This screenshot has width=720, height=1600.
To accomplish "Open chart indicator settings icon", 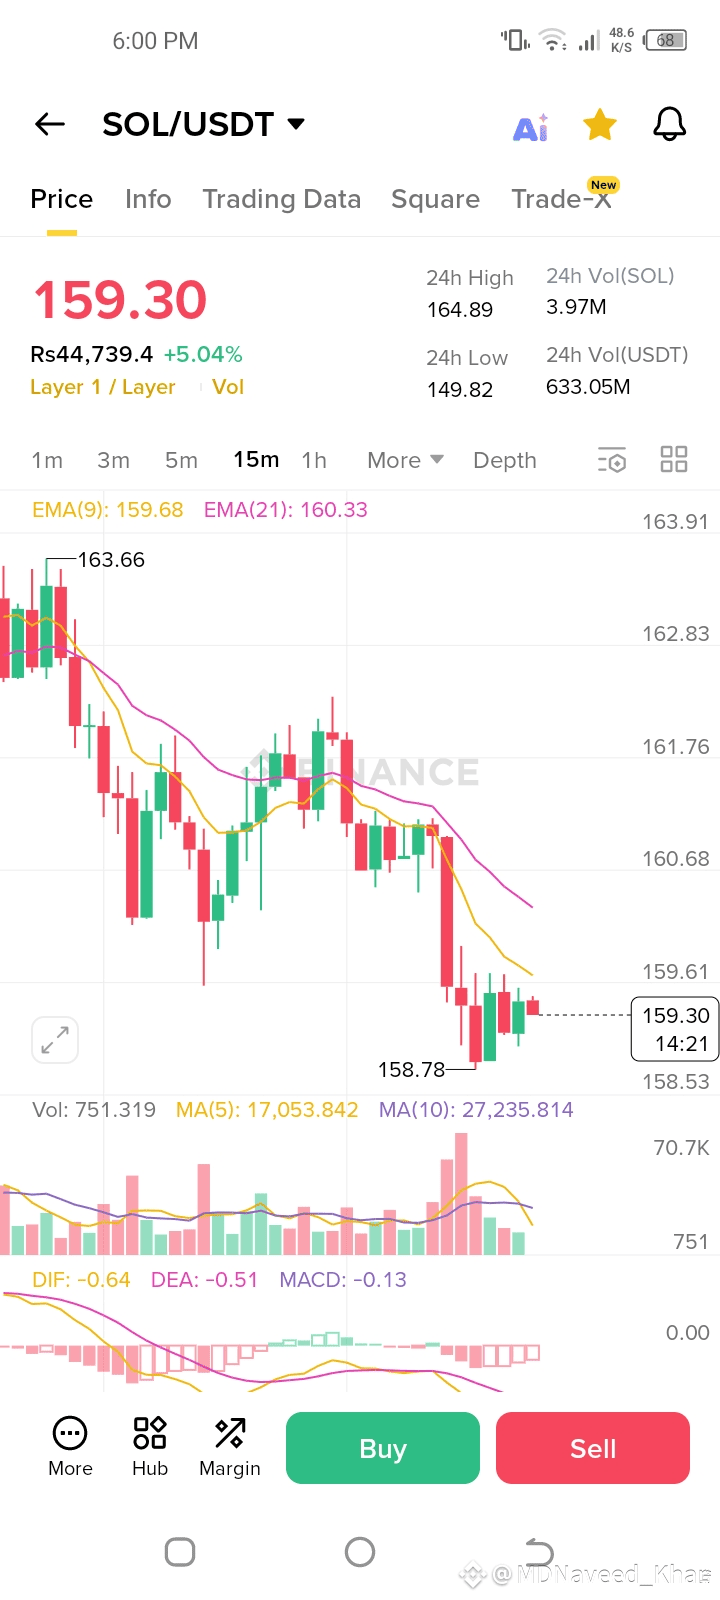I will point(612,460).
